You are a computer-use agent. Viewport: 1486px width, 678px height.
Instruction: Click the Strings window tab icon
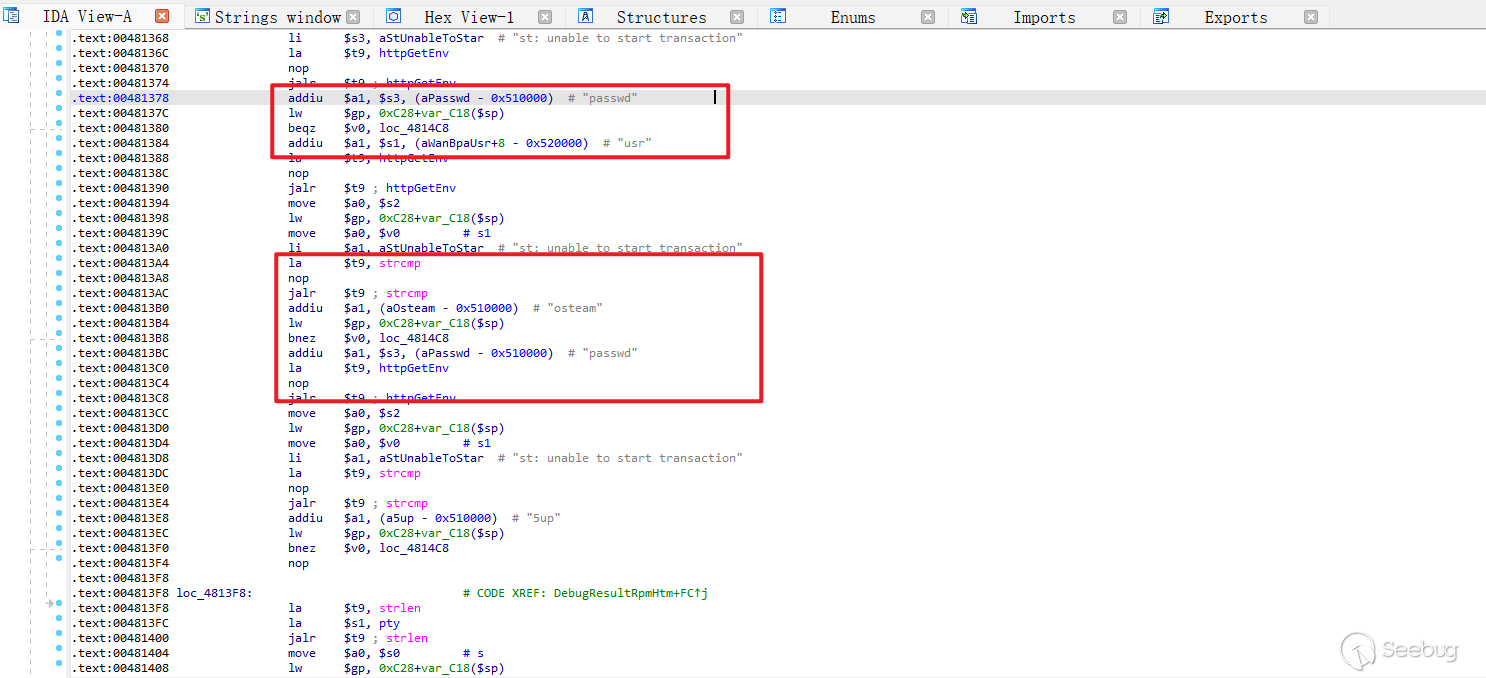pos(202,17)
